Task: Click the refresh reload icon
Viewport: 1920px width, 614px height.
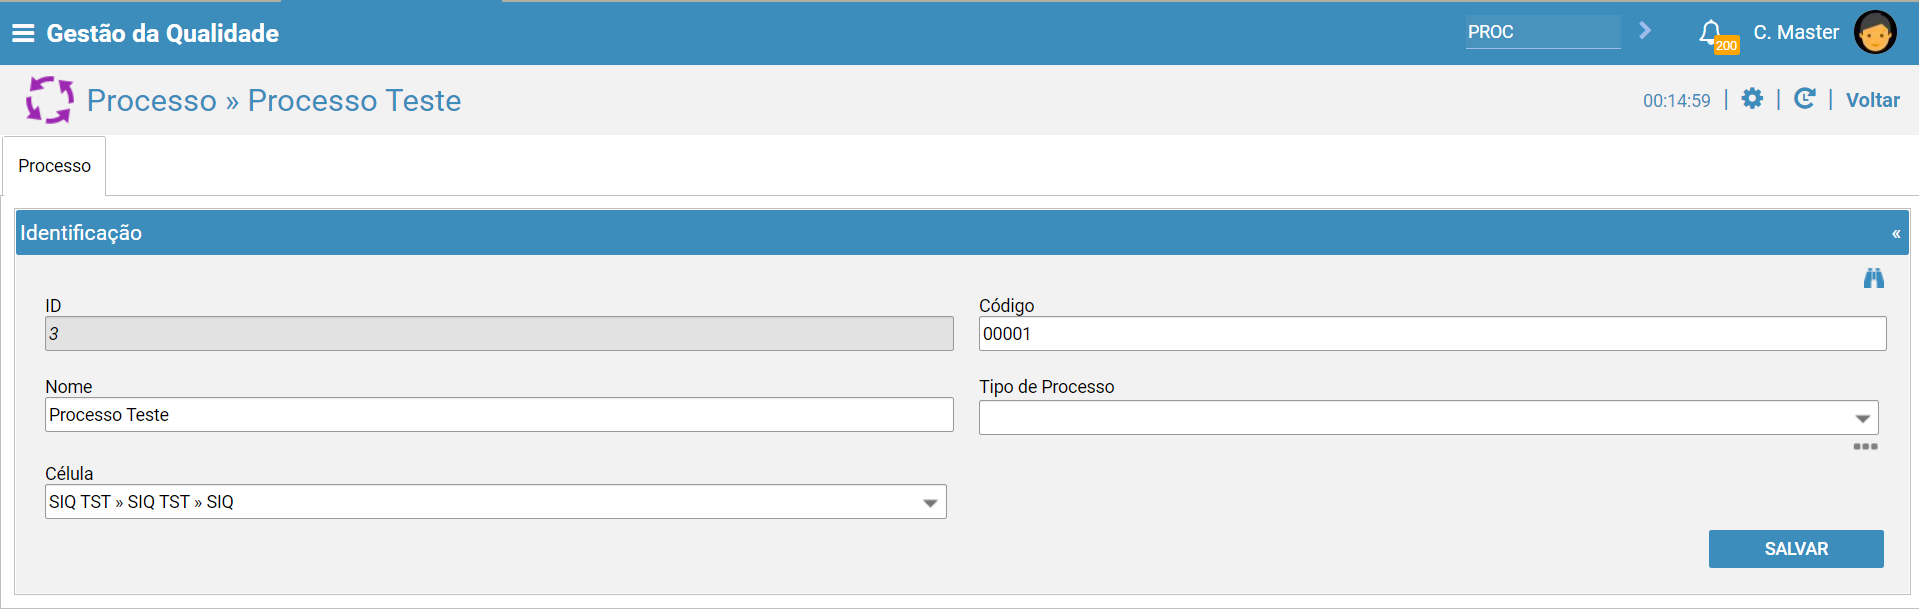Action: point(1804,99)
